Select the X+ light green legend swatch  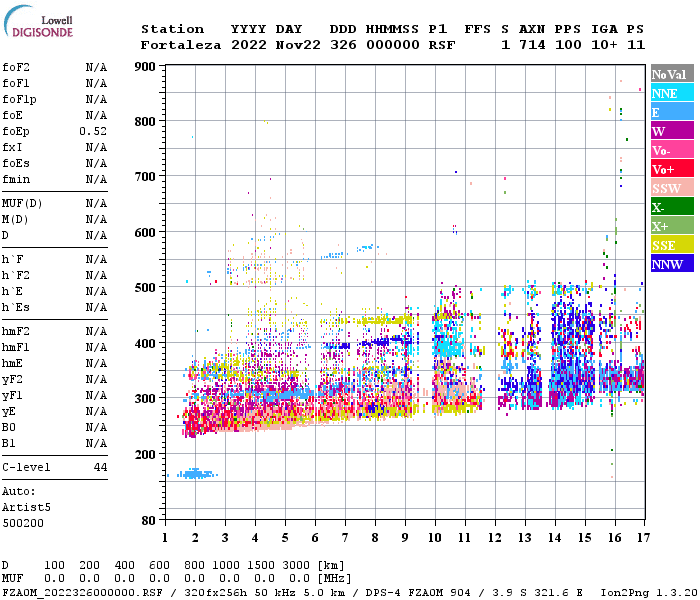(672, 226)
